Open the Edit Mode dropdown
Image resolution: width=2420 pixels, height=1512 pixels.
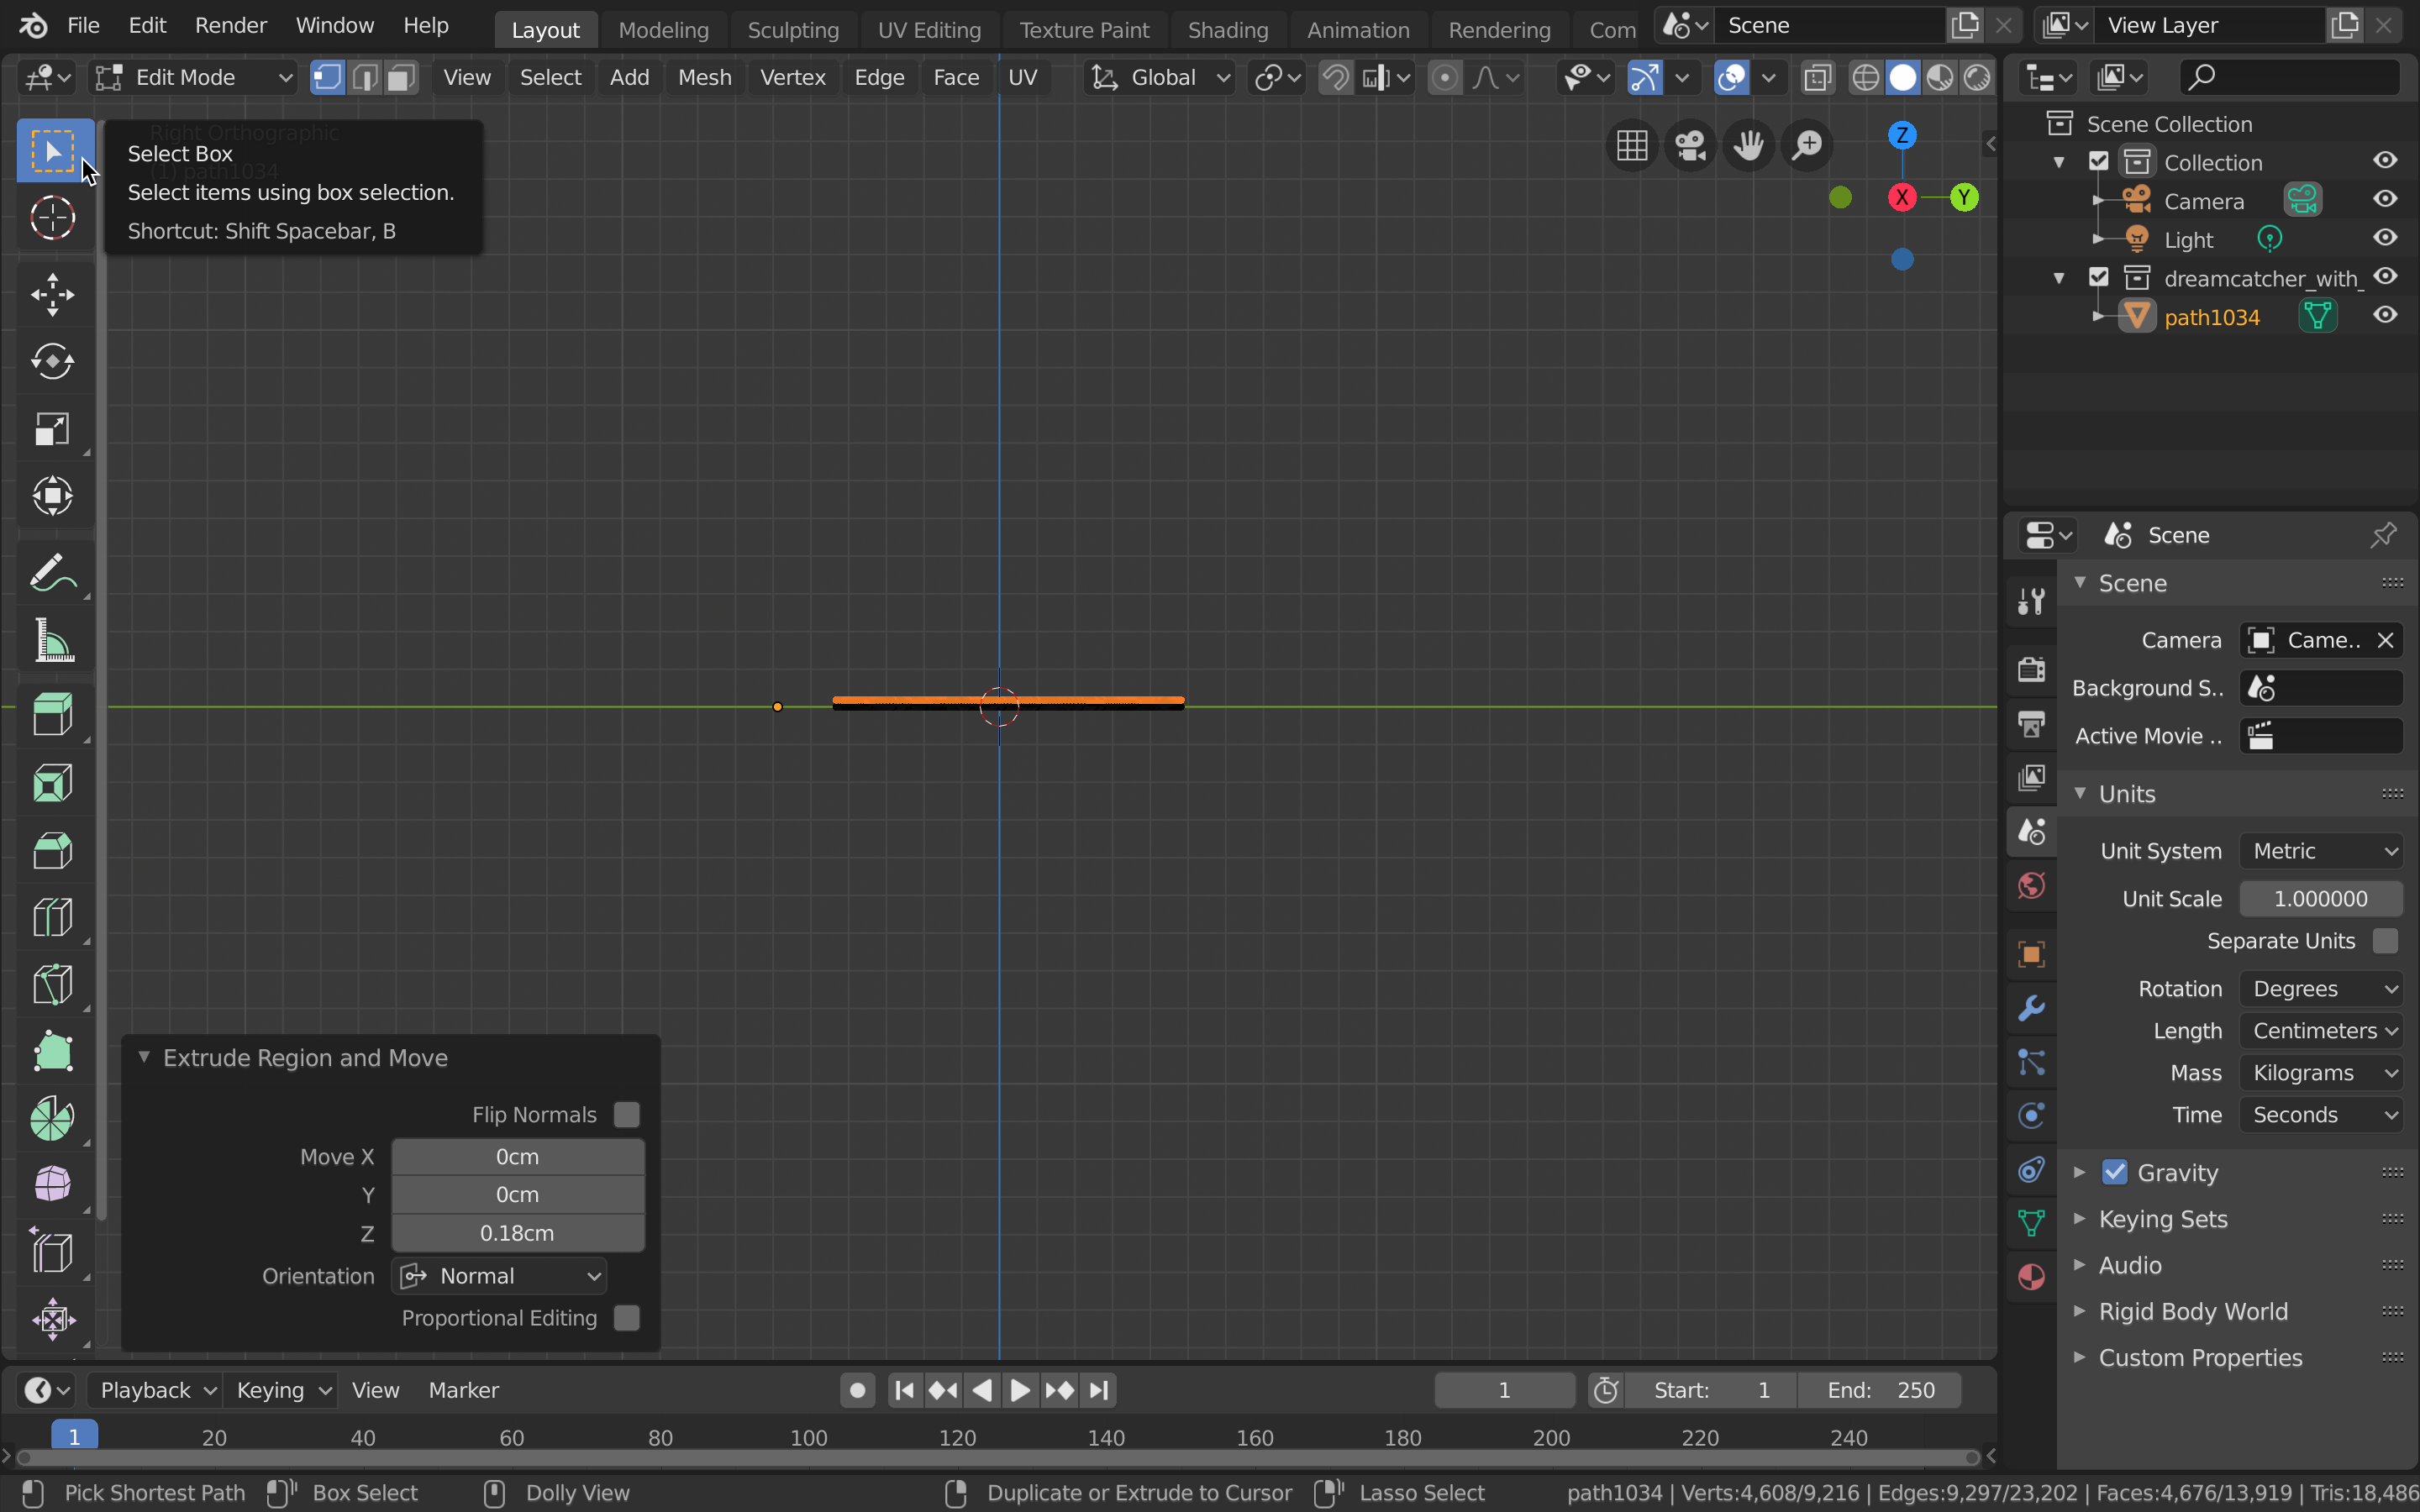click(x=194, y=77)
